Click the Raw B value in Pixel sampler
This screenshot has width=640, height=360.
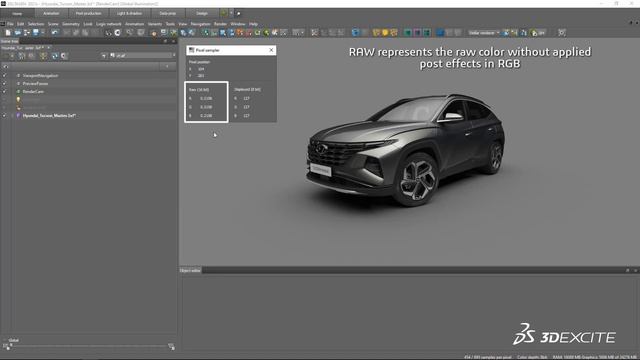(x=206, y=116)
